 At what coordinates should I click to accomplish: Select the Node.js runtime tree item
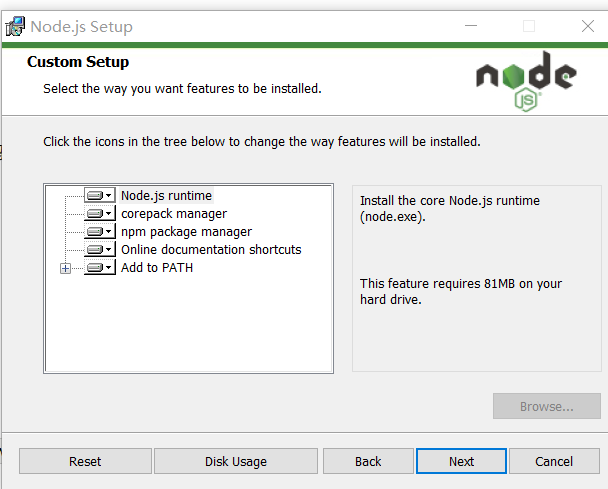pyautogui.click(x=166, y=195)
